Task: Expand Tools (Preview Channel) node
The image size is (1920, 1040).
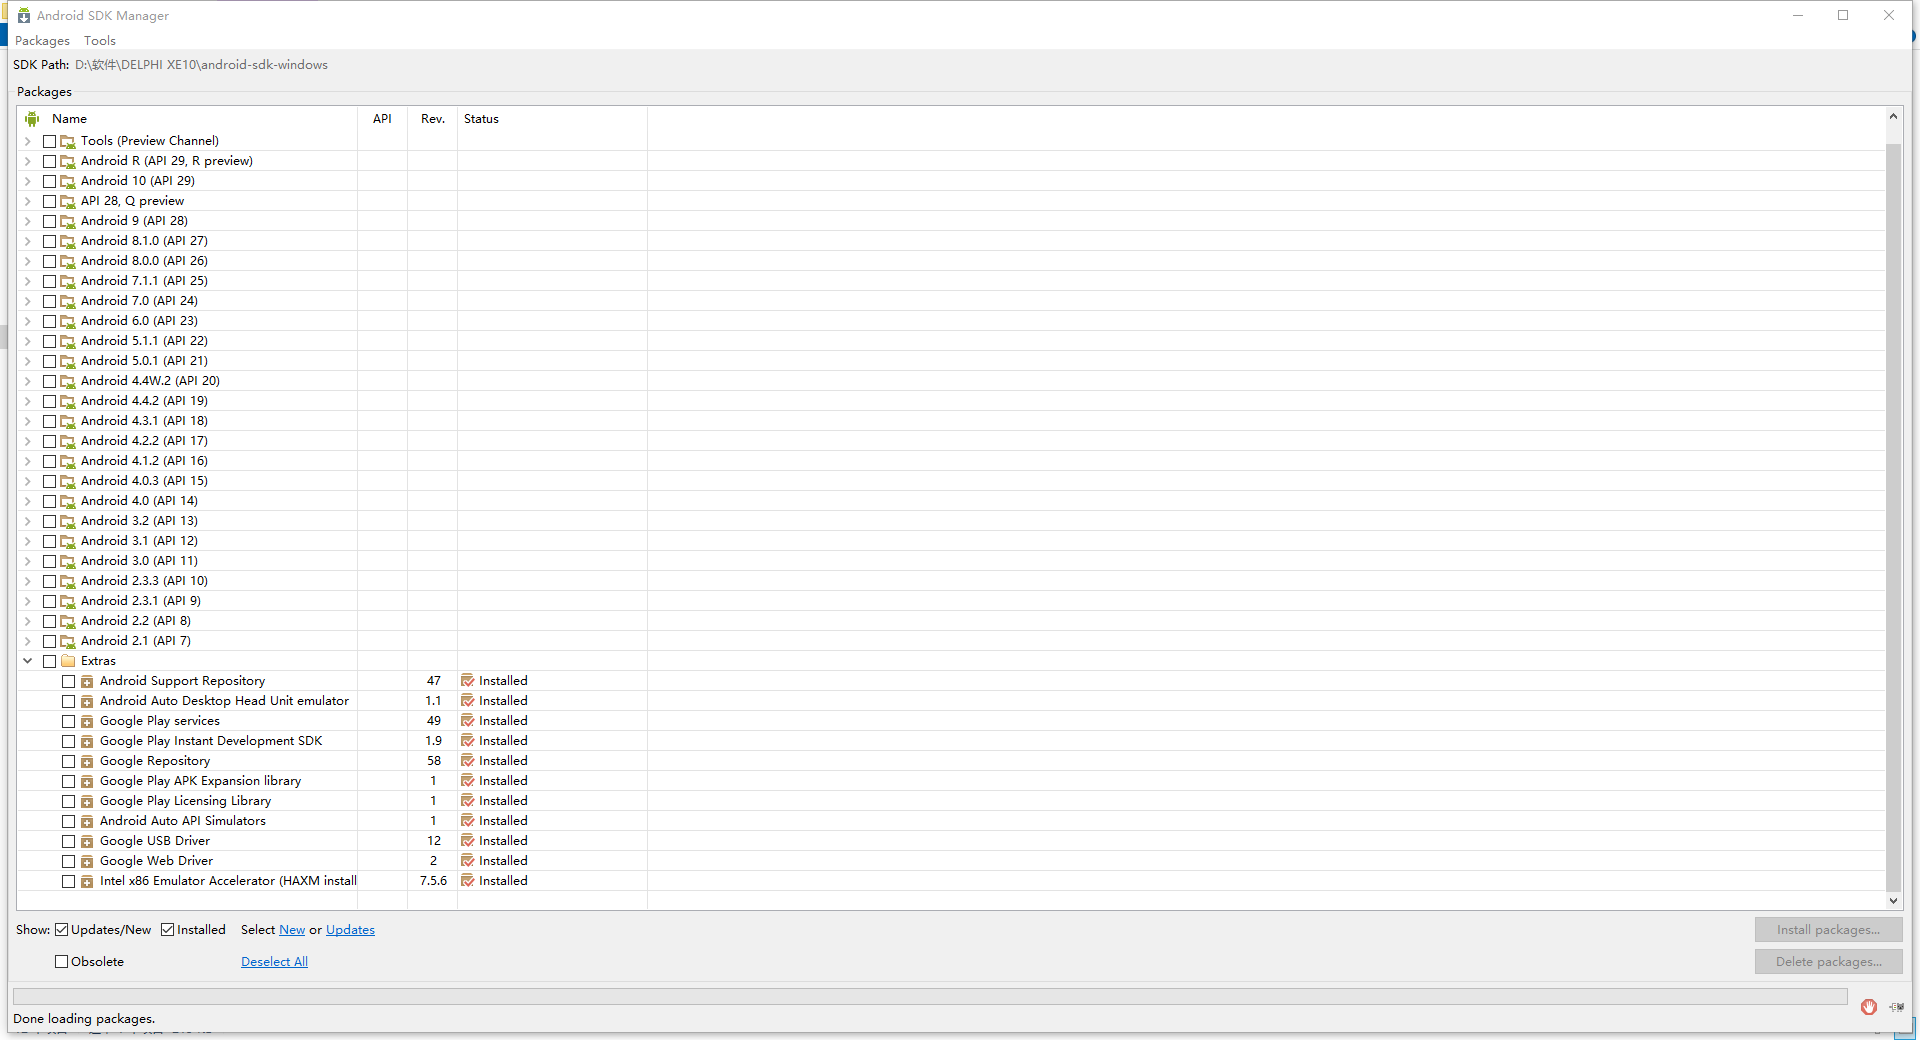Action: click(x=28, y=141)
